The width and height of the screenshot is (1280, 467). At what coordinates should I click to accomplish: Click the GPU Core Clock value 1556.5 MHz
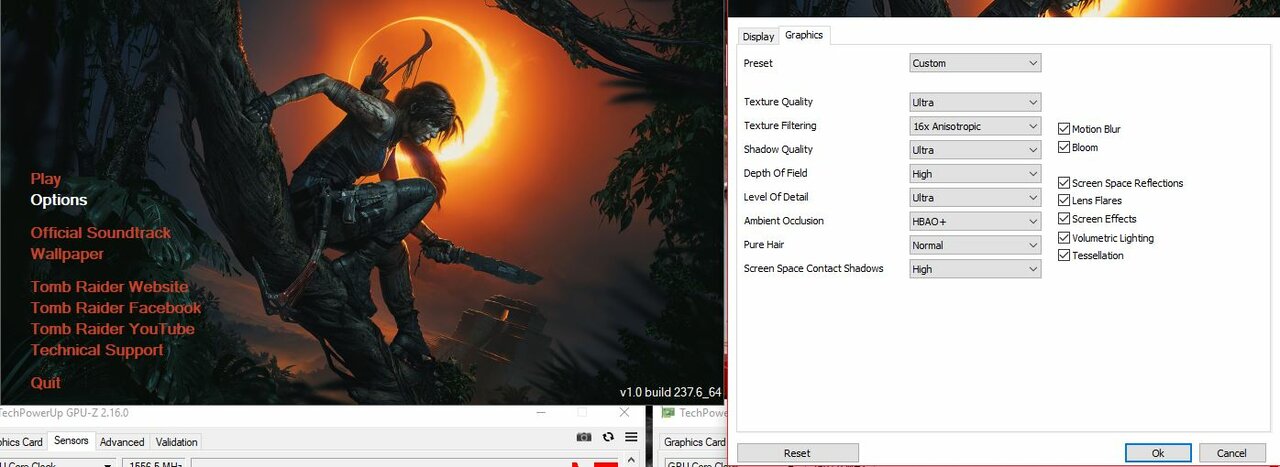pyautogui.click(x=153, y=463)
